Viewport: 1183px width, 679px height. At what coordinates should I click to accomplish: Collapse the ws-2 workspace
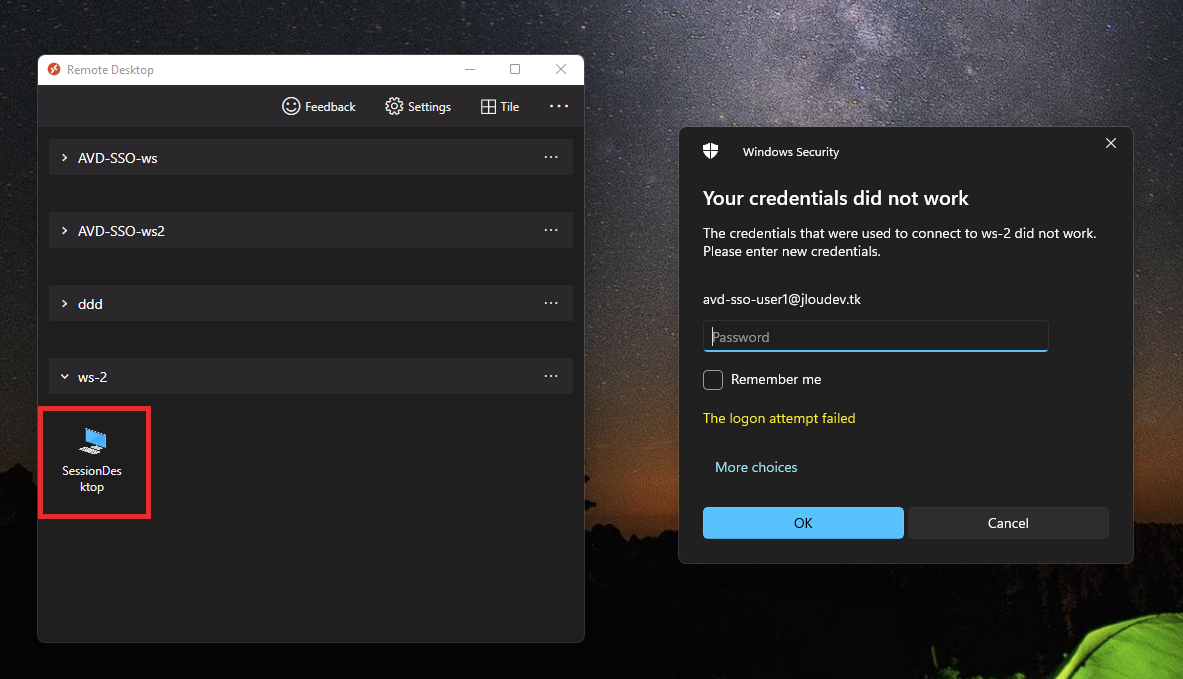65,376
